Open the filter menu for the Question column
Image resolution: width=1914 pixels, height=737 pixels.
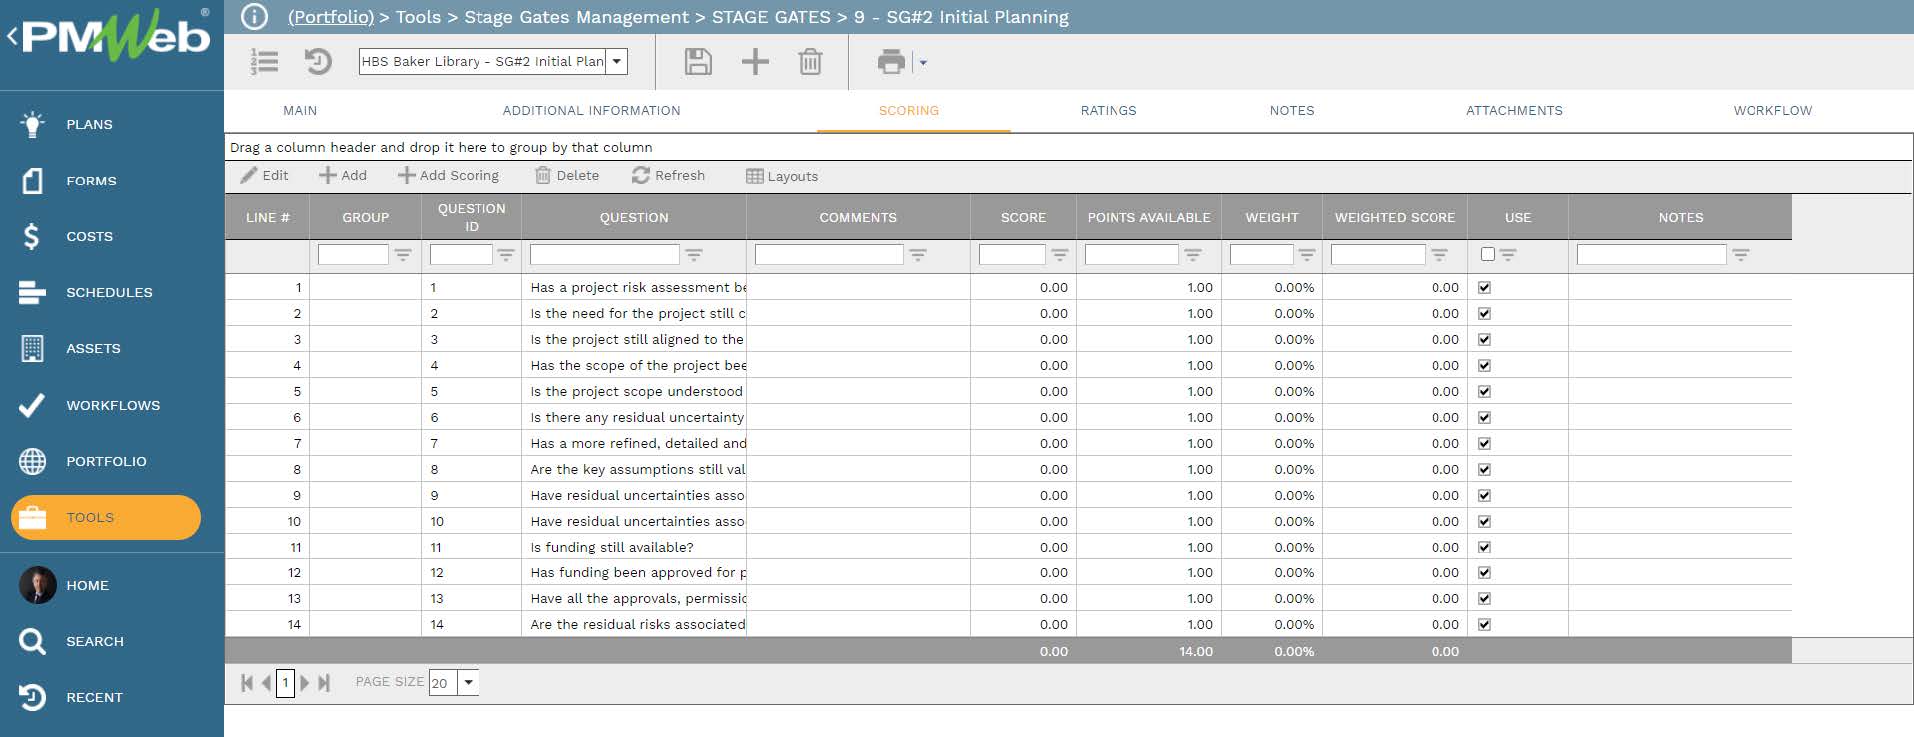tap(694, 255)
